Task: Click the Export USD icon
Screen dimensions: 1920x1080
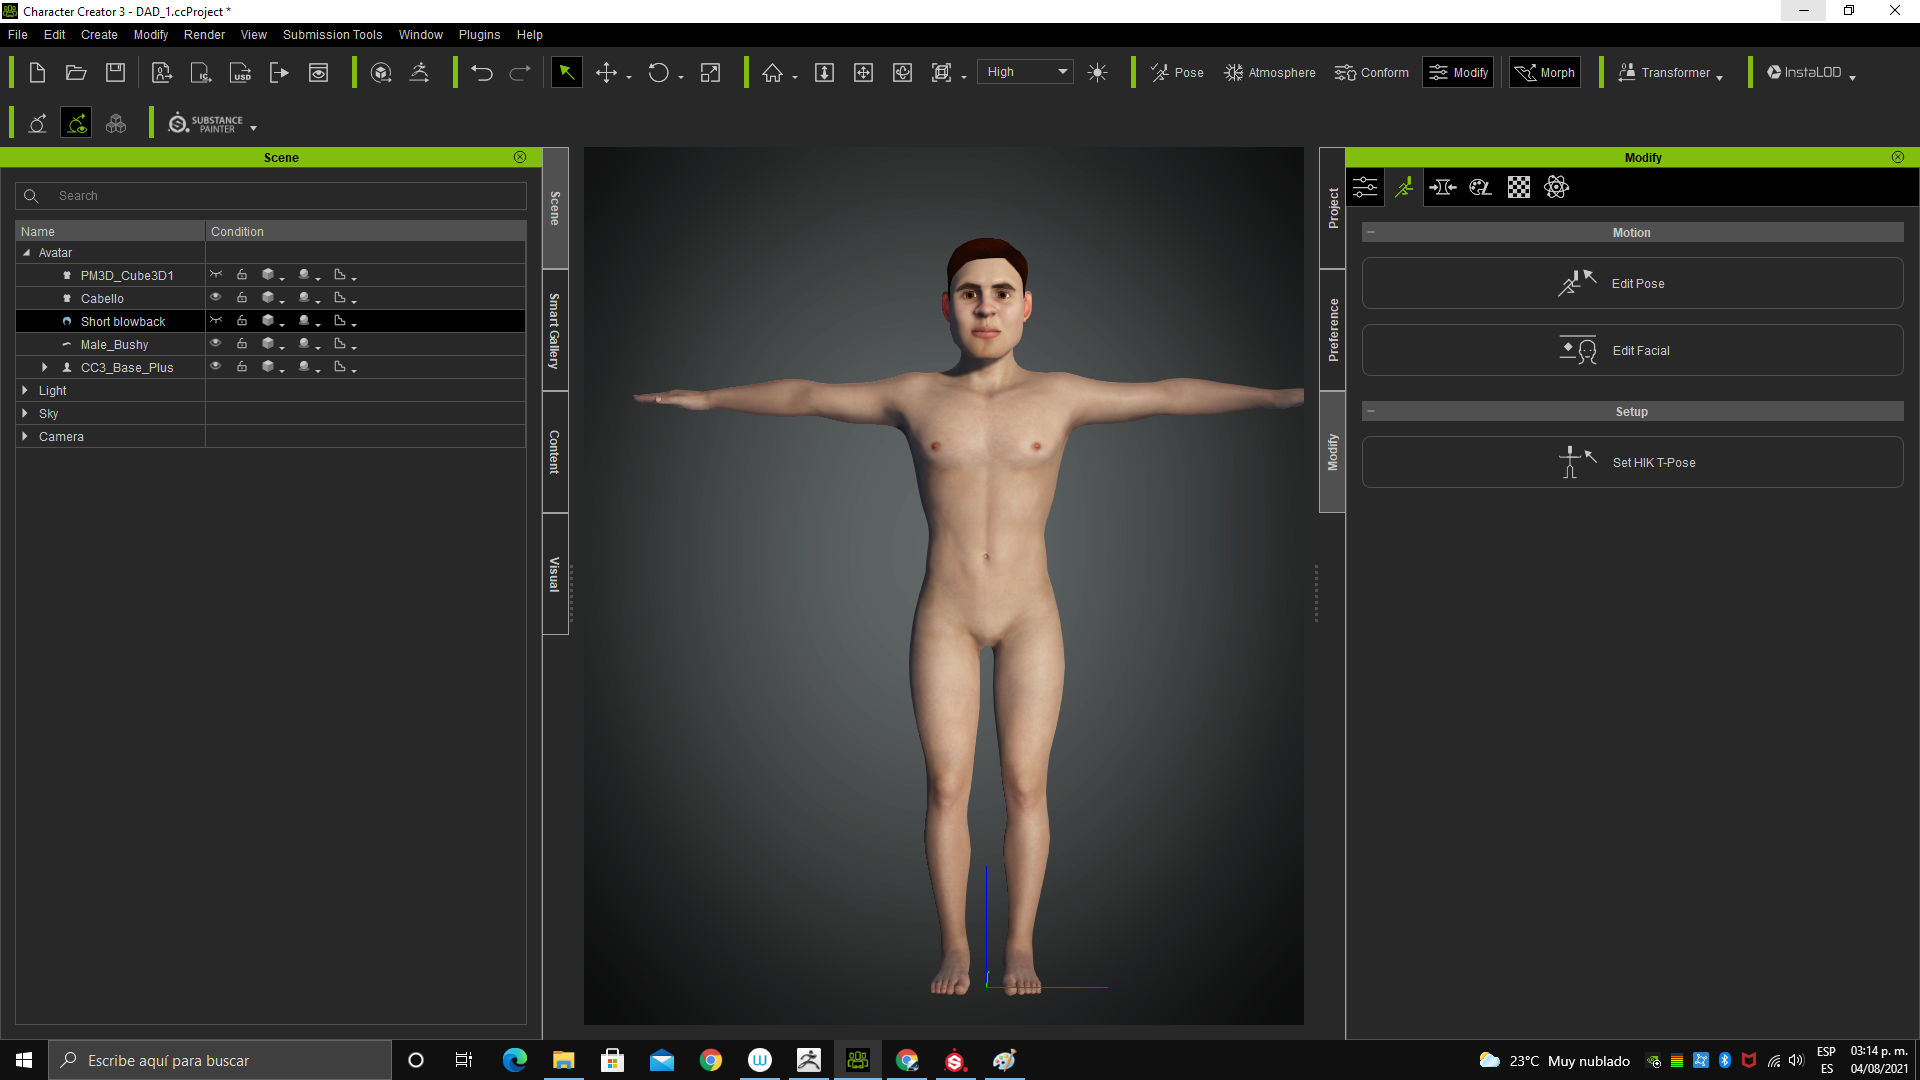Action: point(240,73)
